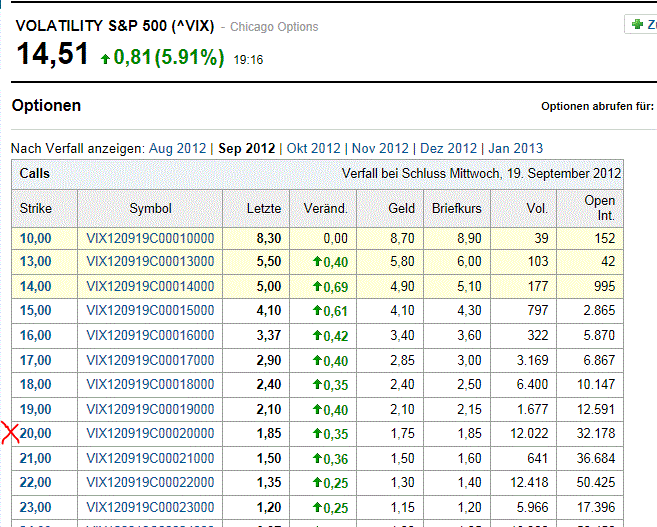The height and width of the screenshot is (527, 657).
Task: Click open interest 995
Action: click(x=605, y=286)
